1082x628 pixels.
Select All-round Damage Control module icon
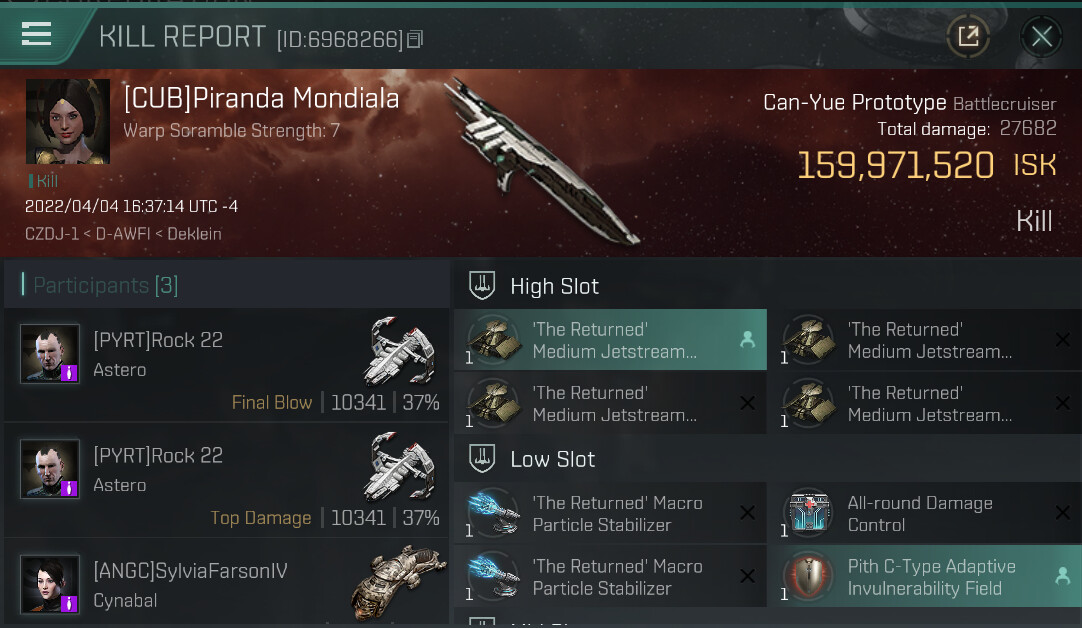click(809, 513)
